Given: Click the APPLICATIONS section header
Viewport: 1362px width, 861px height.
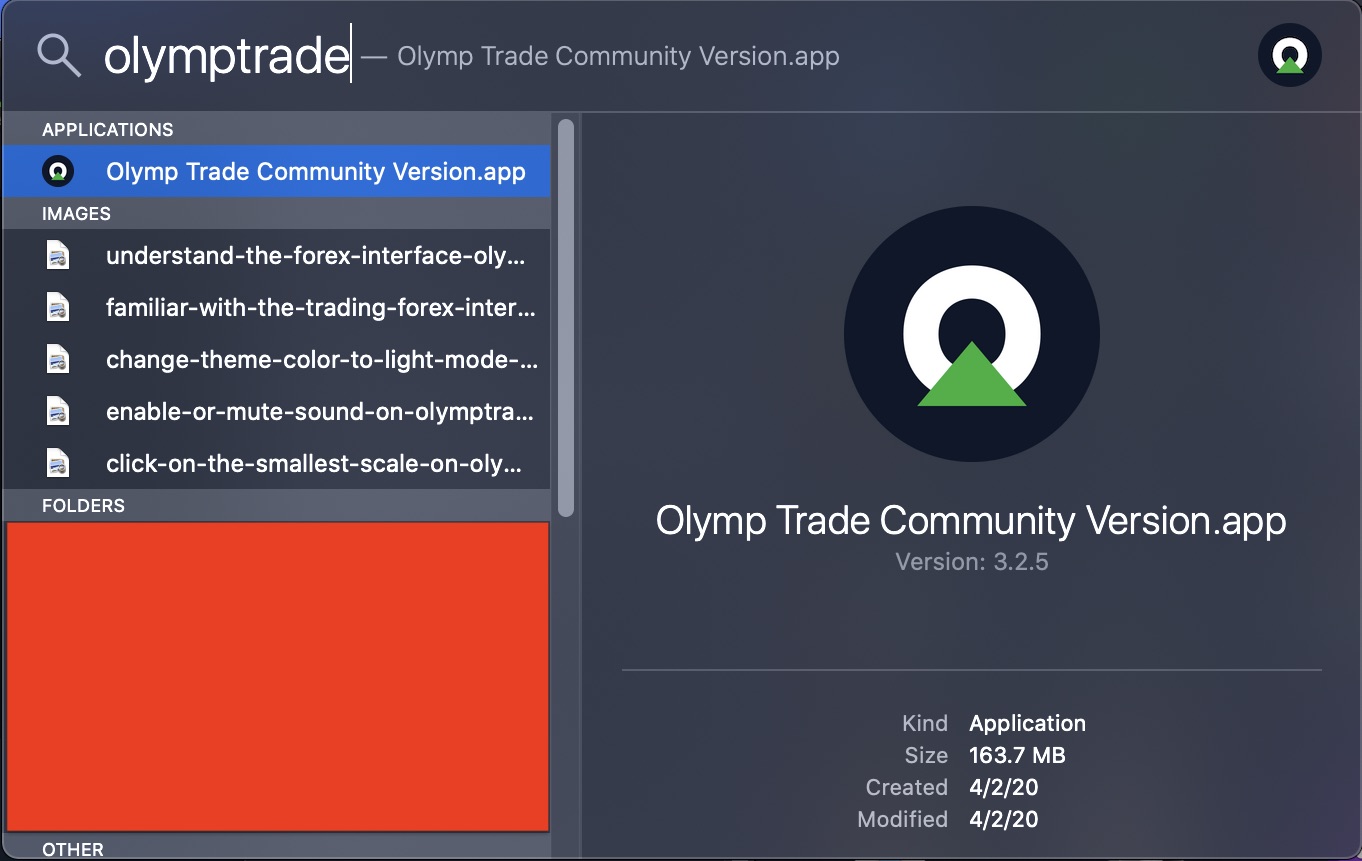Looking at the screenshot, I should tap(107, 130).
